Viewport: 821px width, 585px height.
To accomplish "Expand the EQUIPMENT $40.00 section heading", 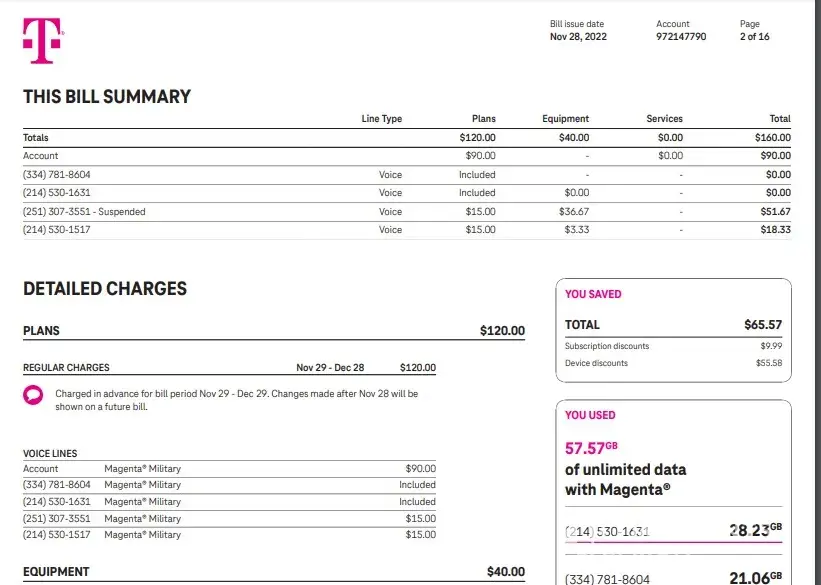I will (273, 572).
